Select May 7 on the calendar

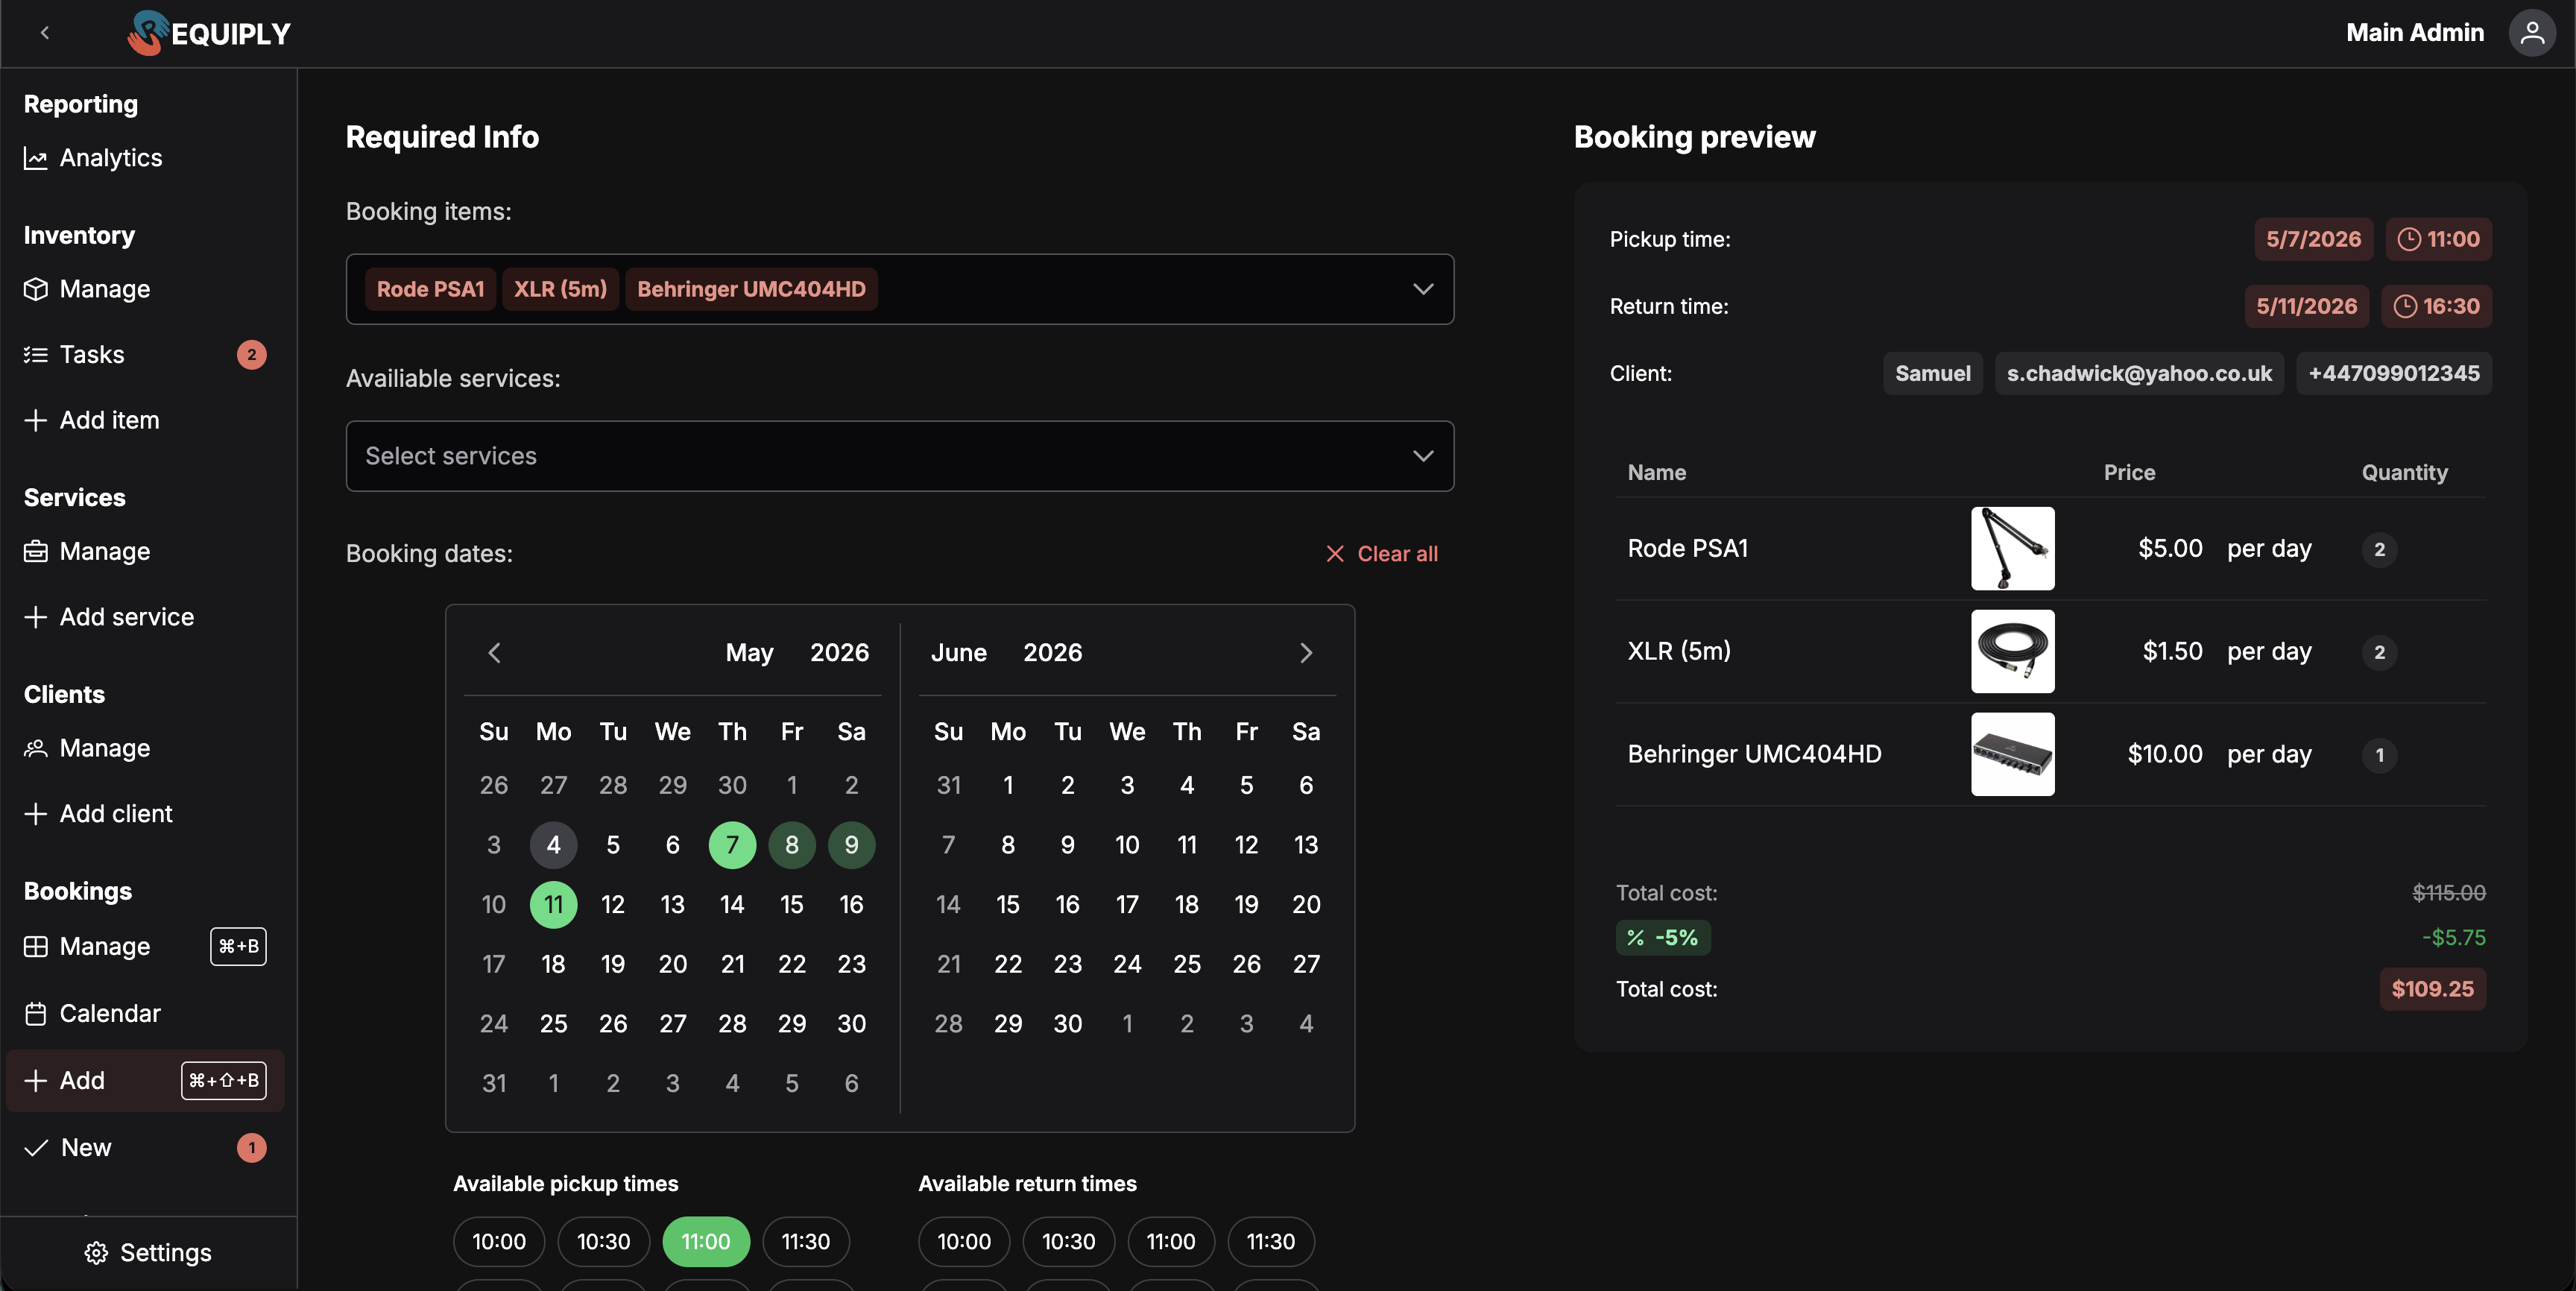click(x=732, y=845)
